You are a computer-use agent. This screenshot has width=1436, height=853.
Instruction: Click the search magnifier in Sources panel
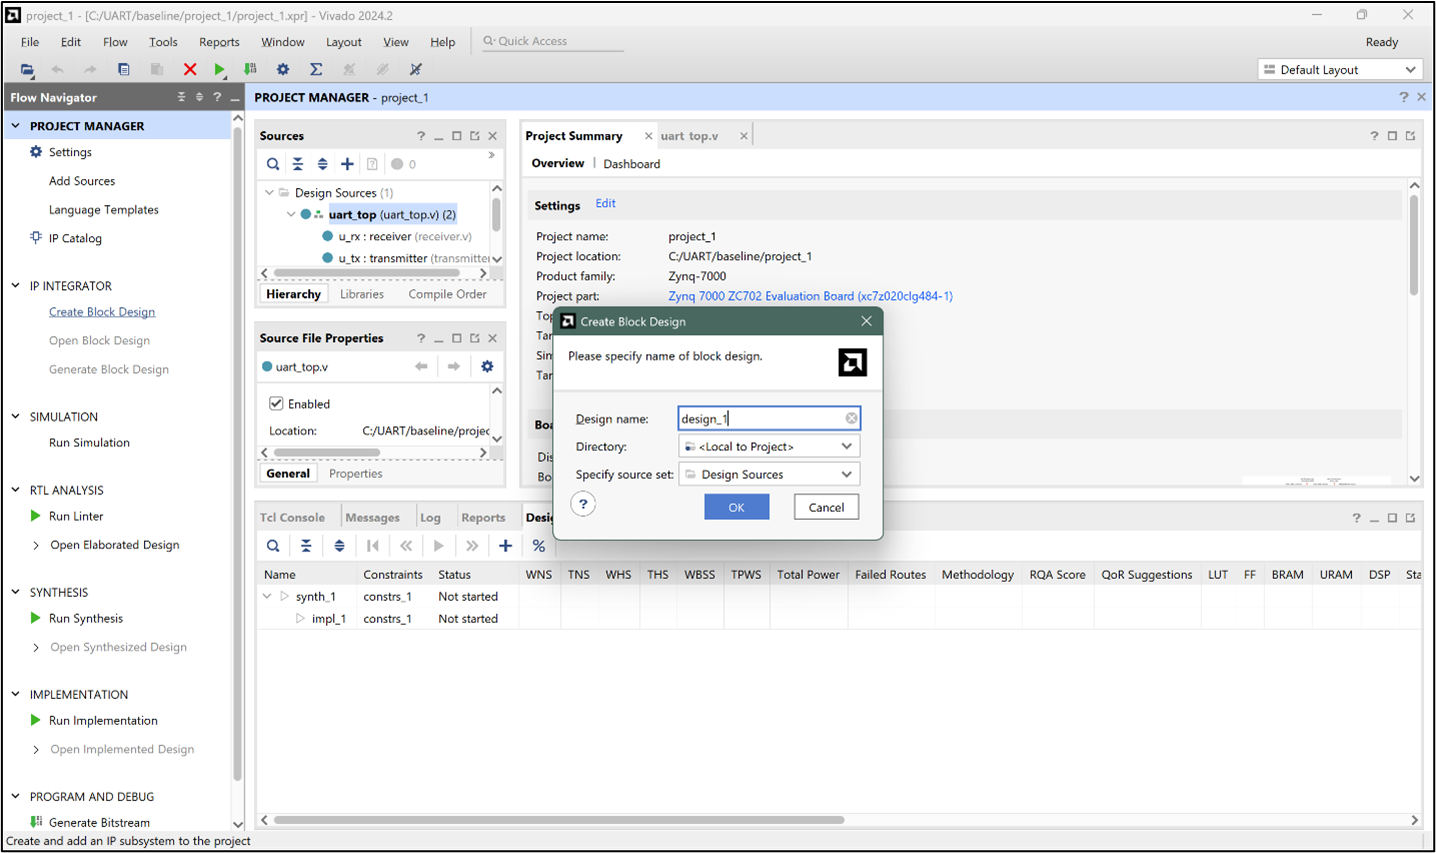(272, 163)
